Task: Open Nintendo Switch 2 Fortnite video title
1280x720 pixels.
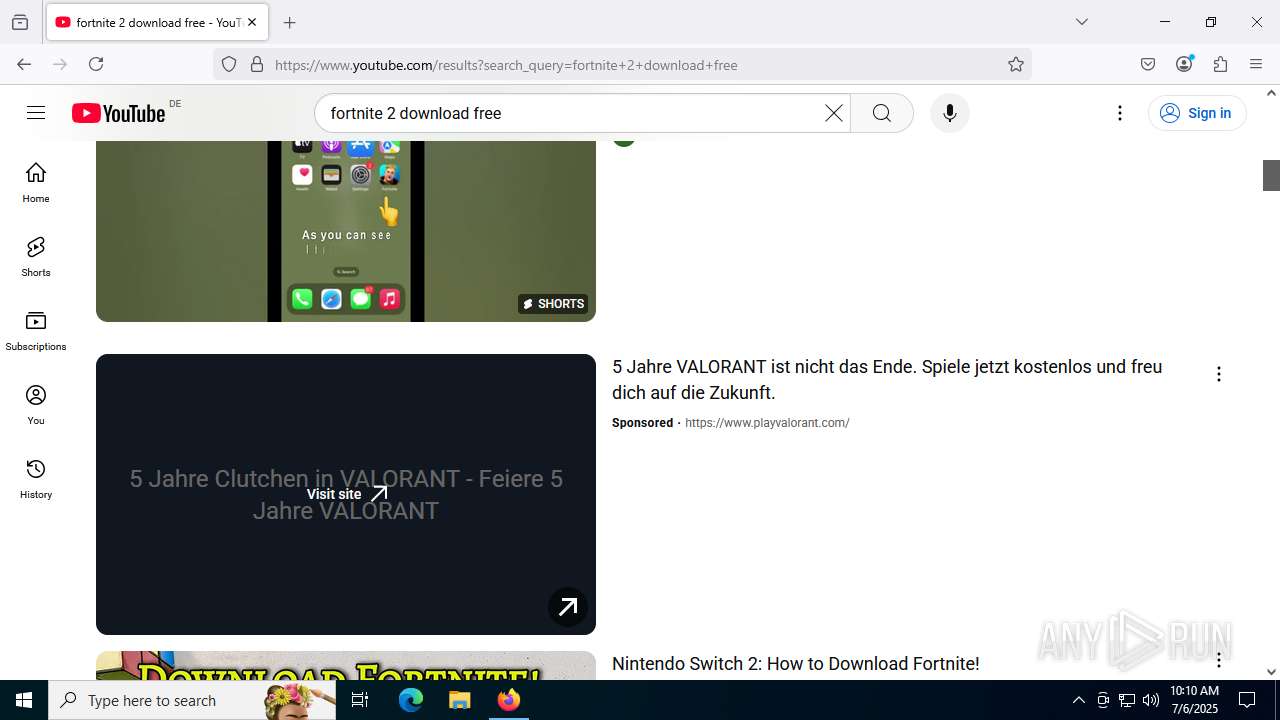Action: pos(795,664)
